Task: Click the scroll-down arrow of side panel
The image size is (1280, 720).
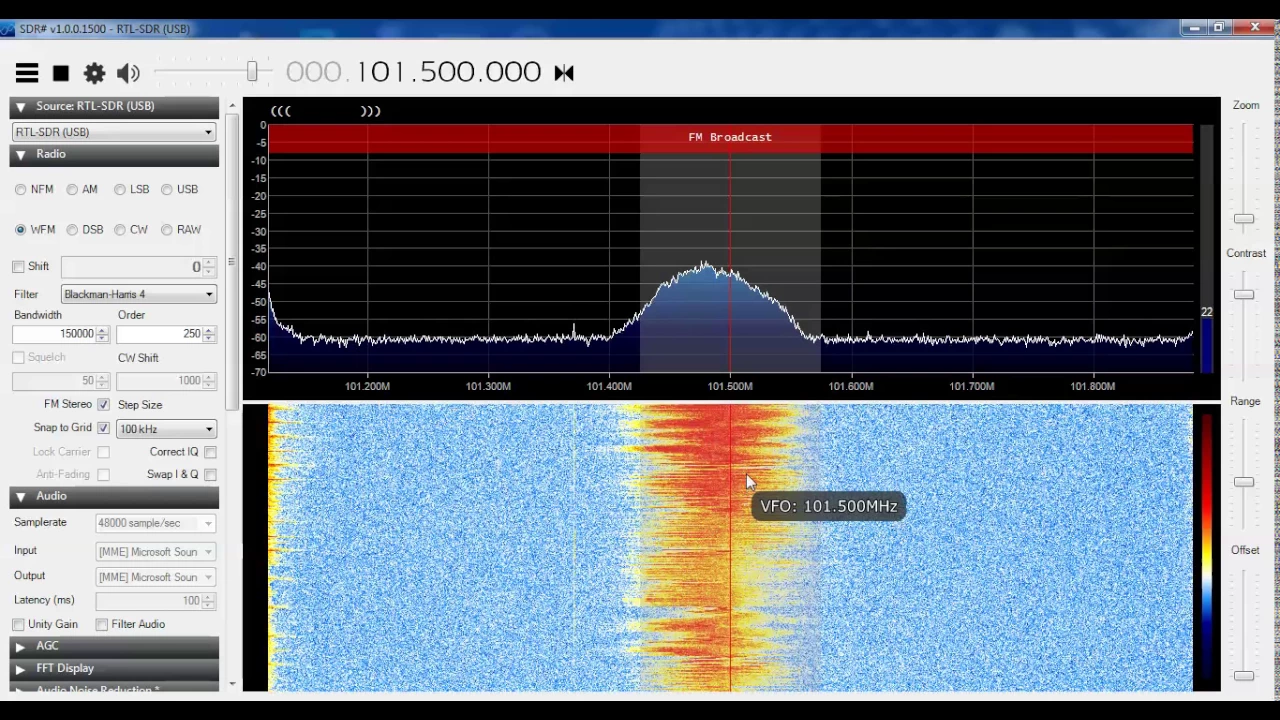Action: [233, 685]
